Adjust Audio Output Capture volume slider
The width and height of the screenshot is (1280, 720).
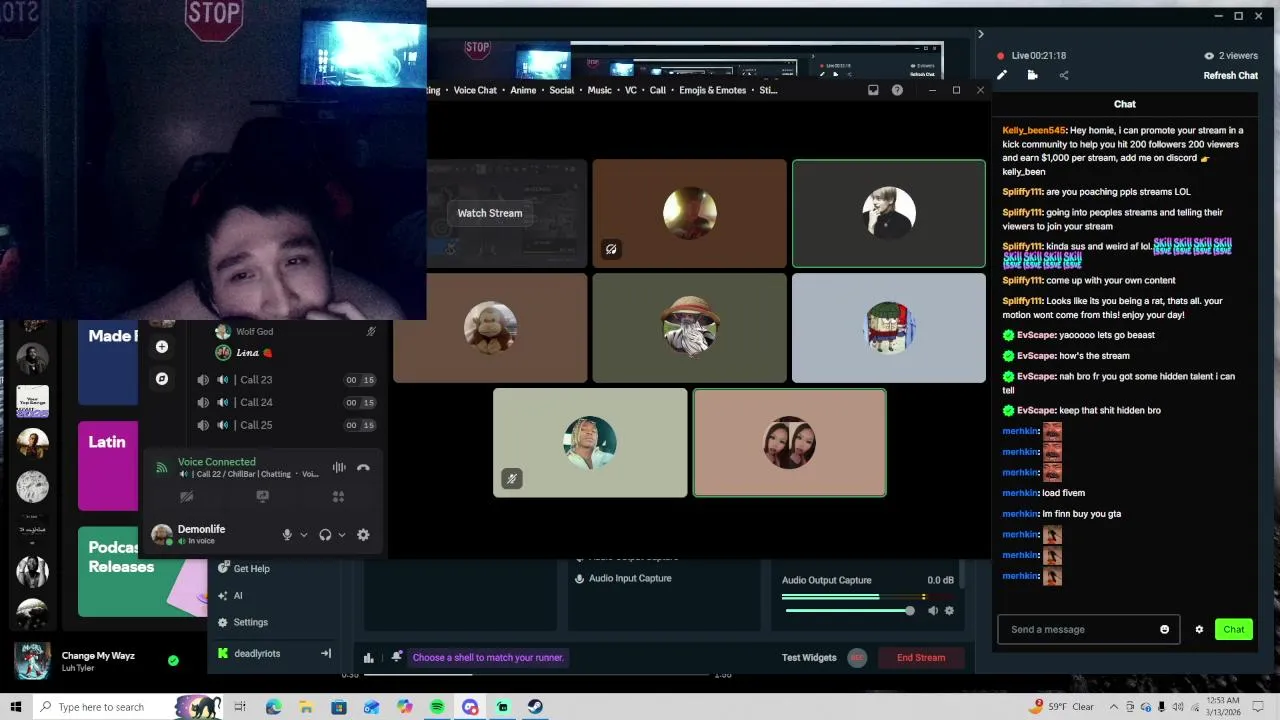[848, 611]
